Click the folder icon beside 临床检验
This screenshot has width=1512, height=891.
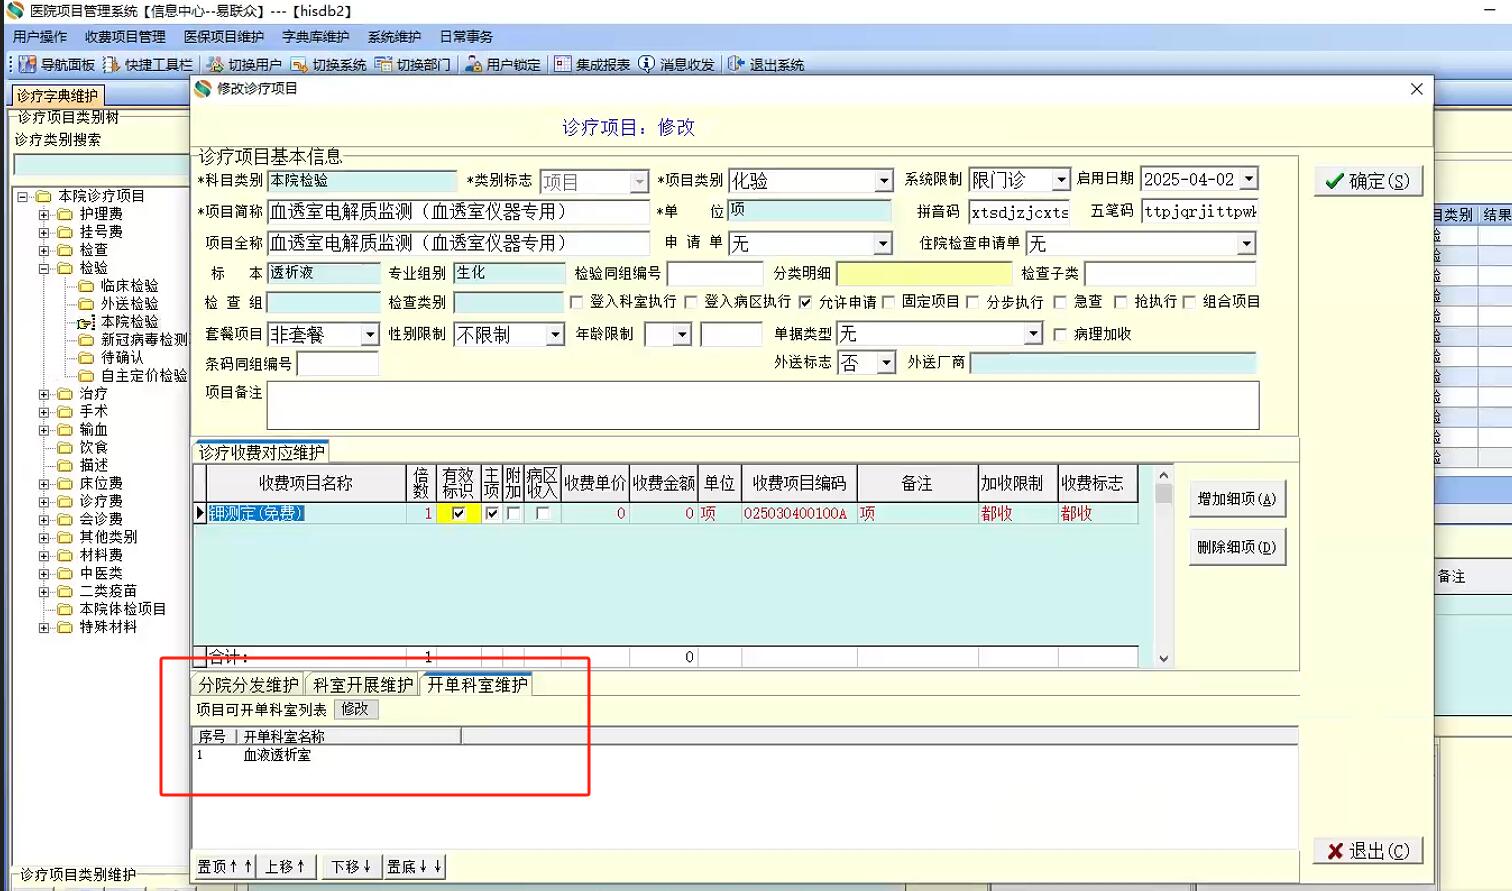pyautogui.click(x=87, y=286)
